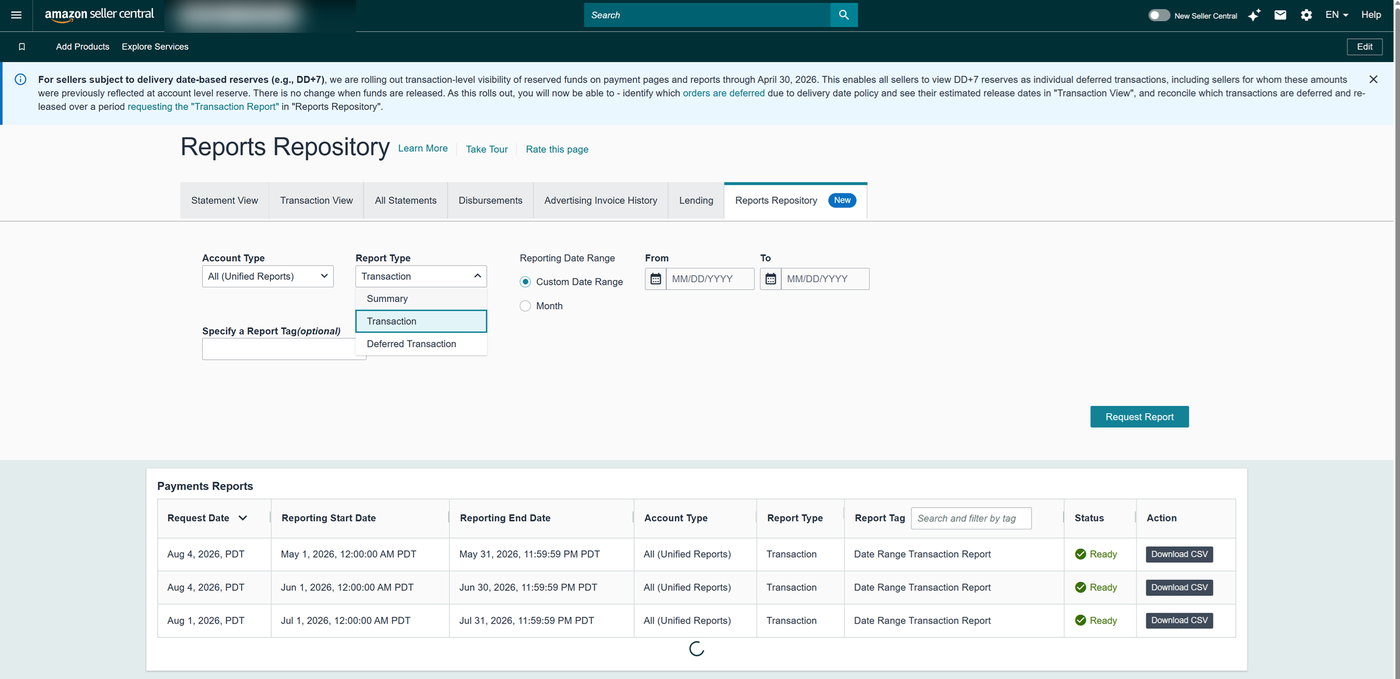Select the Month radio button
Viewport: 1400px width, 679px height.
(526, 306)
